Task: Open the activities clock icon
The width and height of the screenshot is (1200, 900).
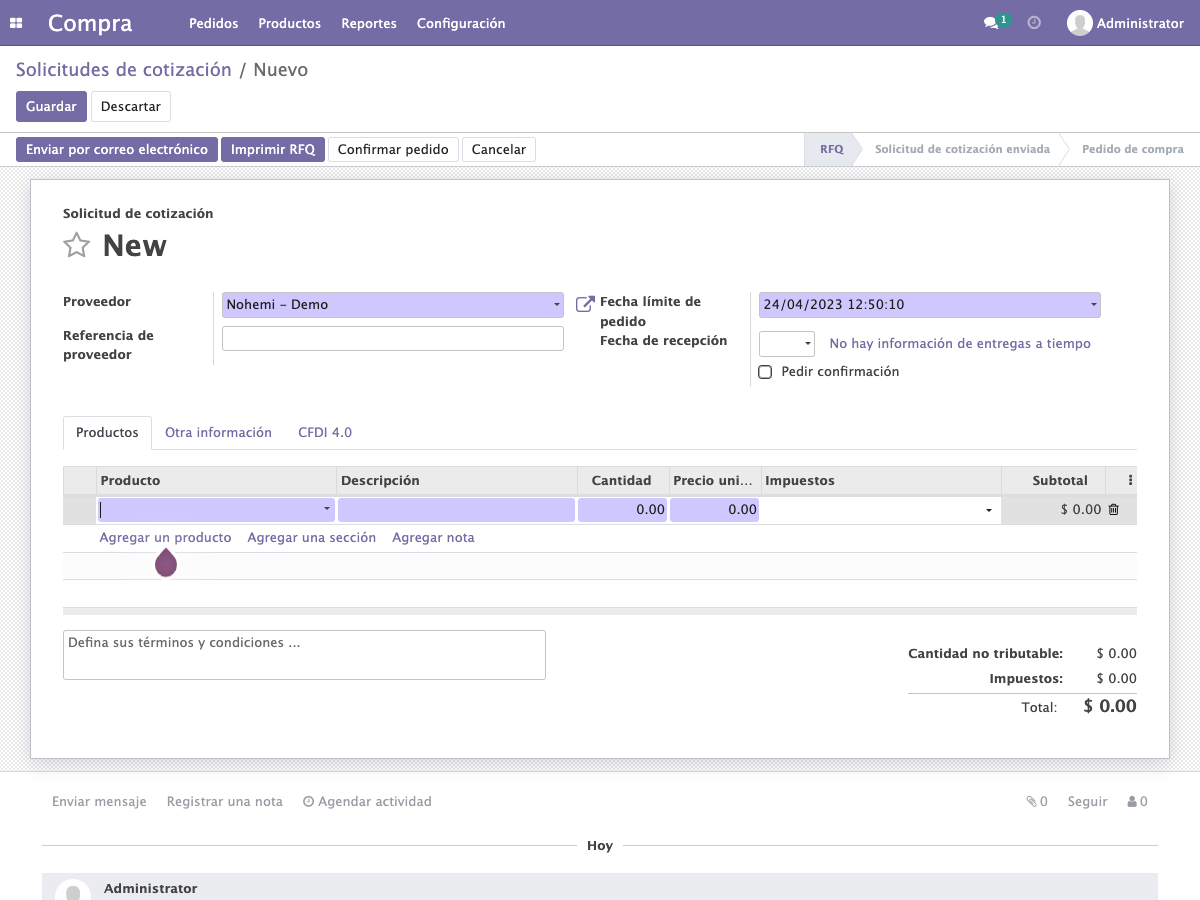Action: pos(1034,23)
